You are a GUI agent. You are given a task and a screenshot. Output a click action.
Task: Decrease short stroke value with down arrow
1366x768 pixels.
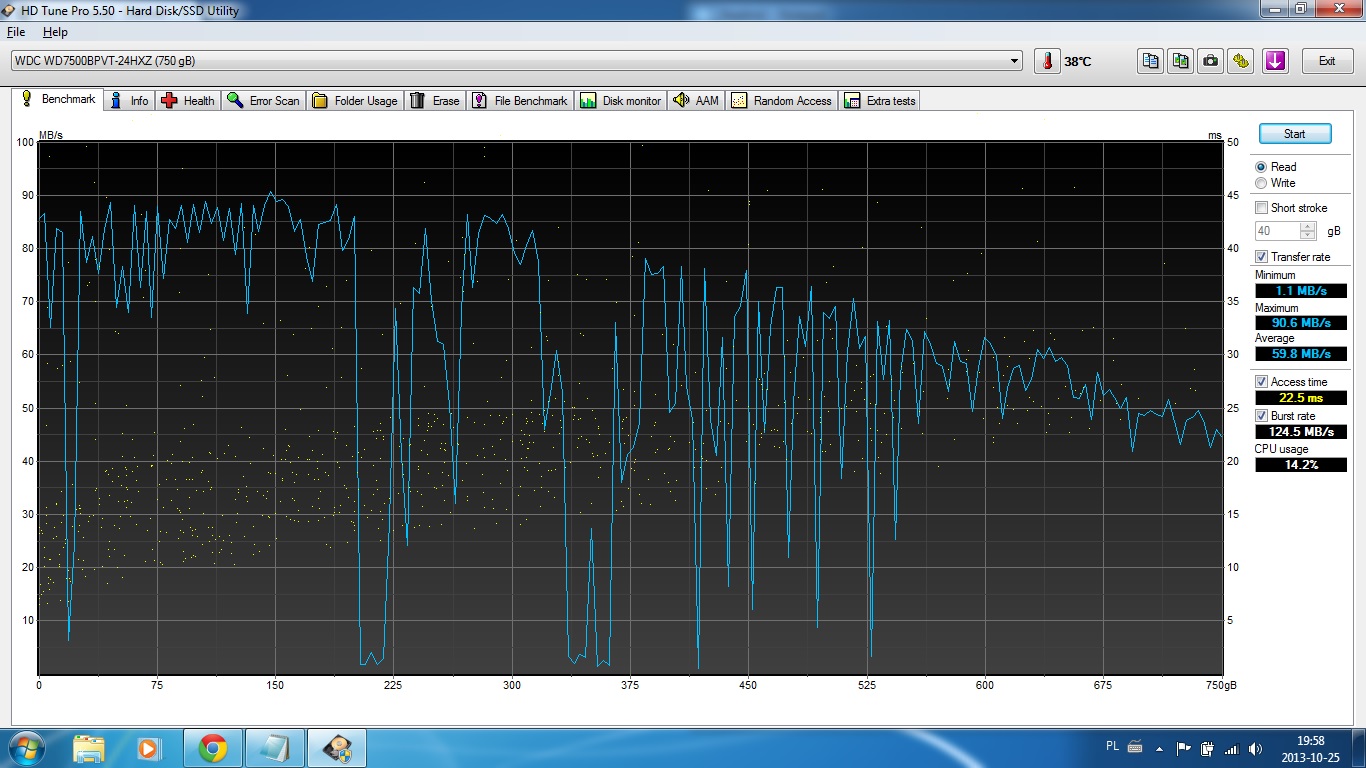pyautogui.click(x=1308, y=235)
